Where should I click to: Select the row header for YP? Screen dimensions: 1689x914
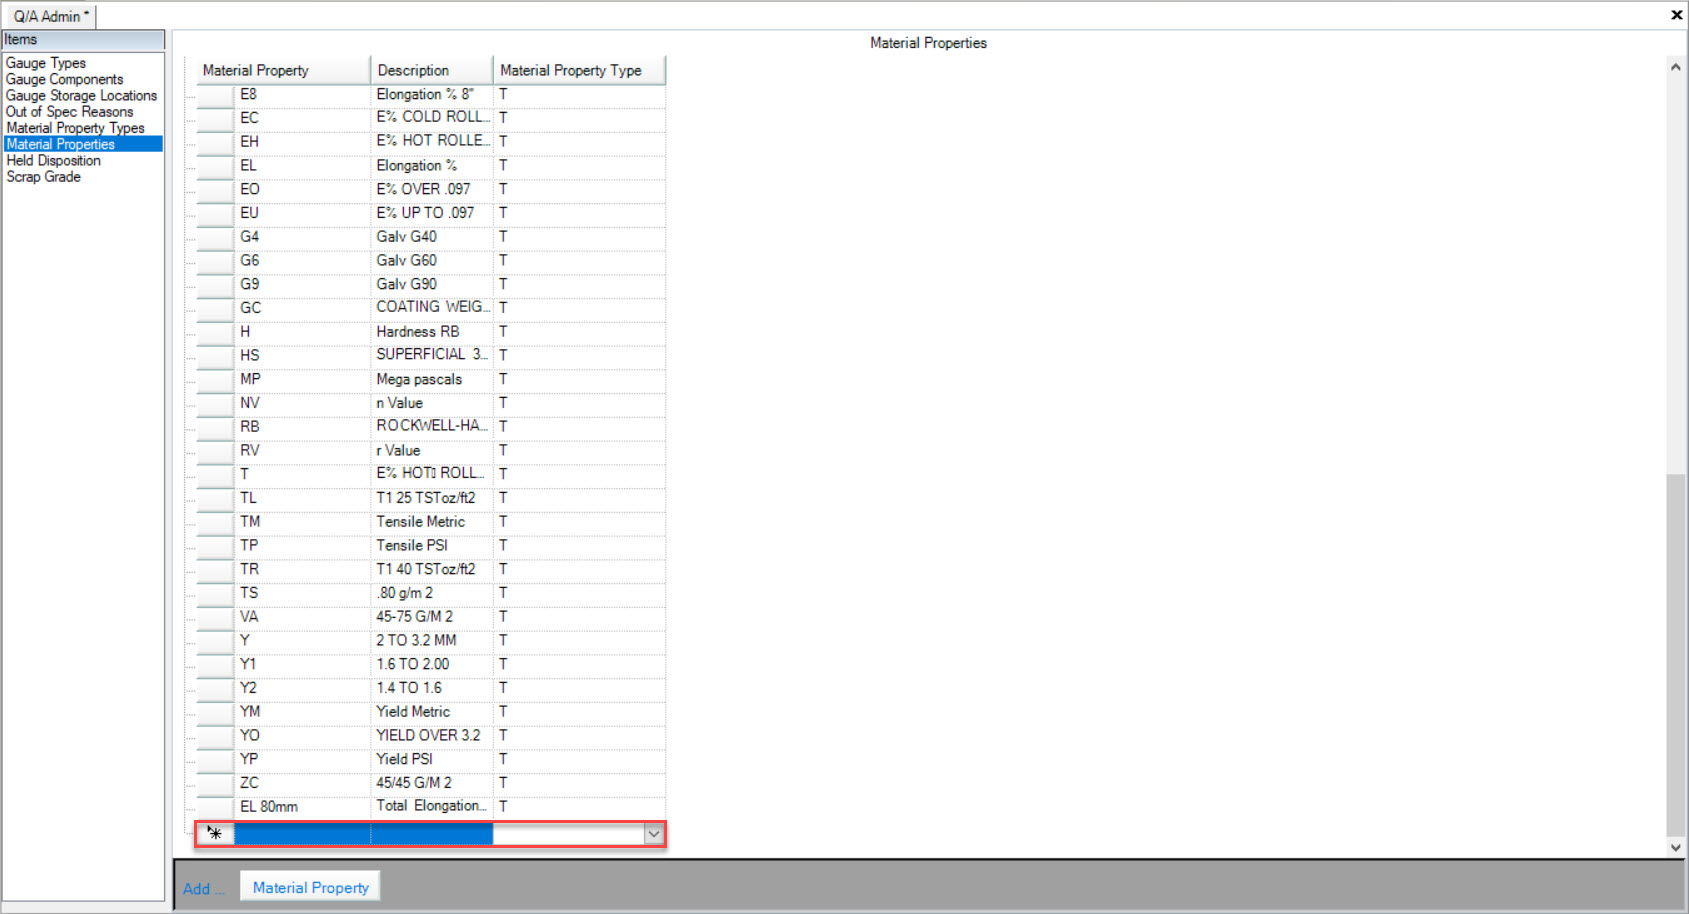(215, 759)
